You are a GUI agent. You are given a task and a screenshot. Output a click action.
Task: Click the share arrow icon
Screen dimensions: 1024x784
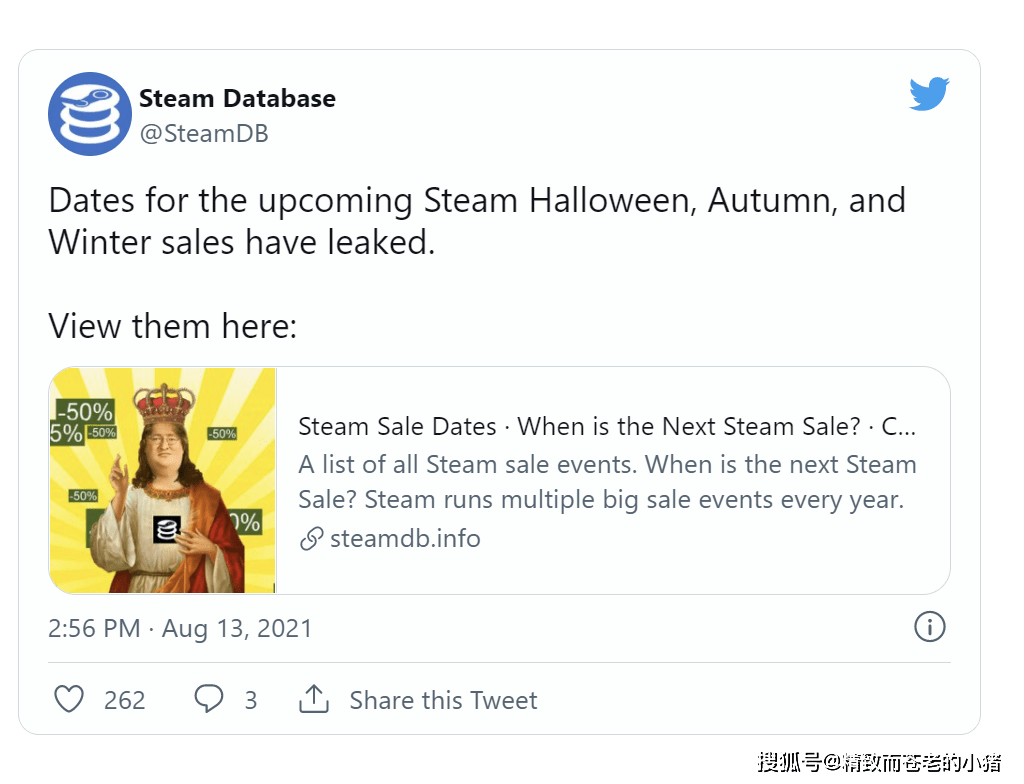[x=314, y=699]
